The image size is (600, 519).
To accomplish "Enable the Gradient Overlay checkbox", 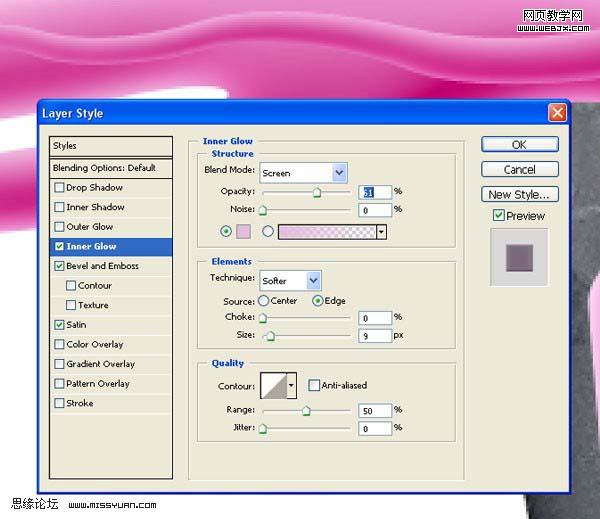I will [x=59, y=364].
